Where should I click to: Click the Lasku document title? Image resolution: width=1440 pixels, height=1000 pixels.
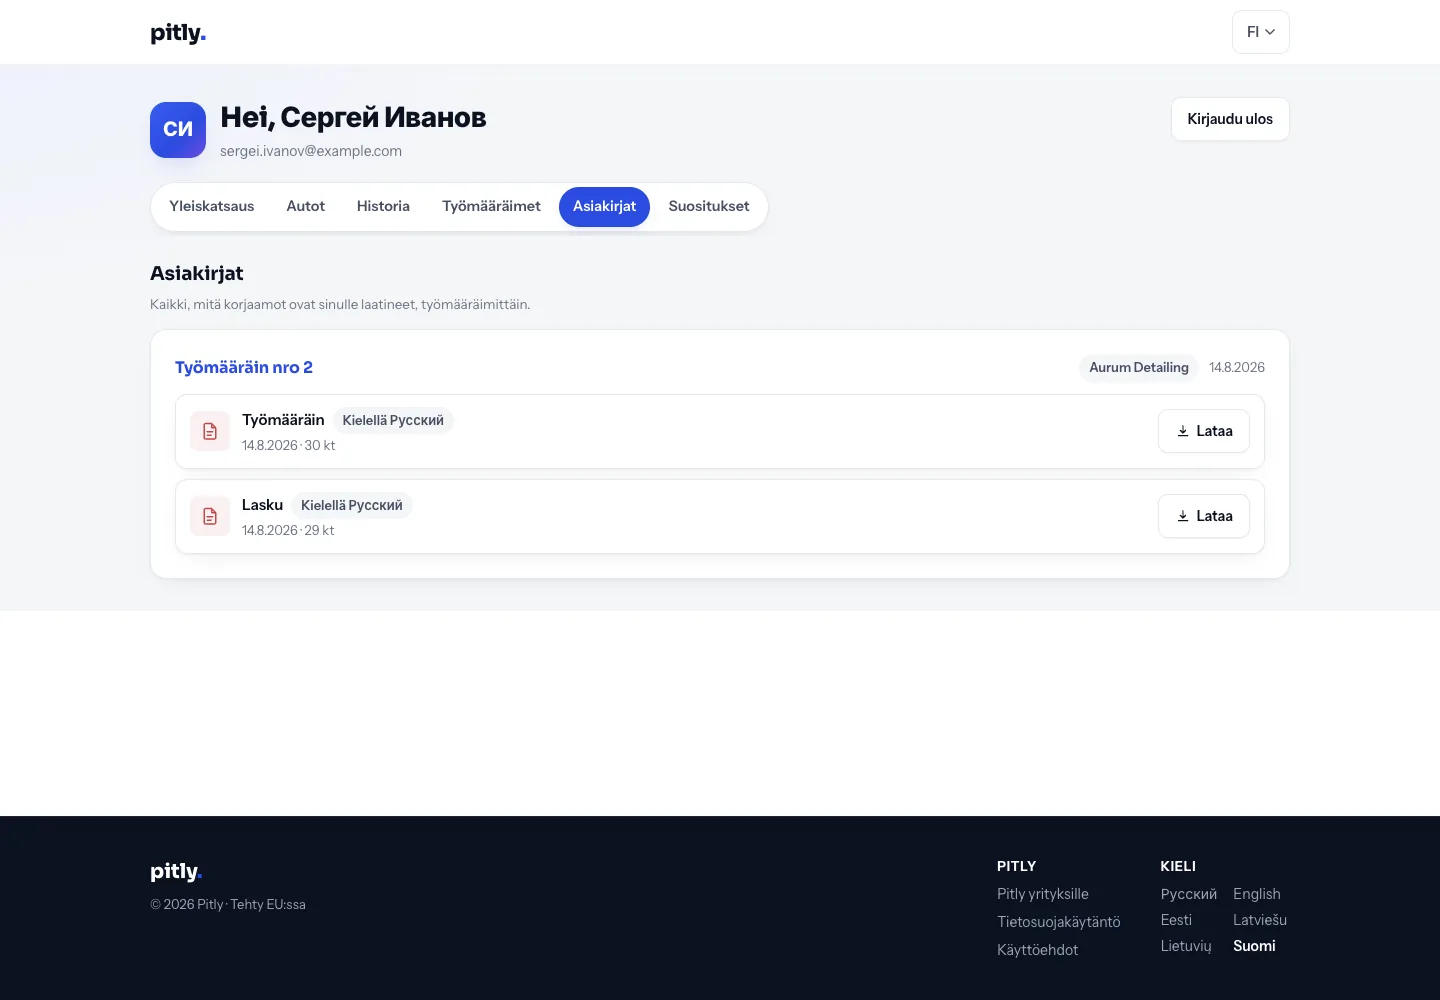click(x=262, y=505)
